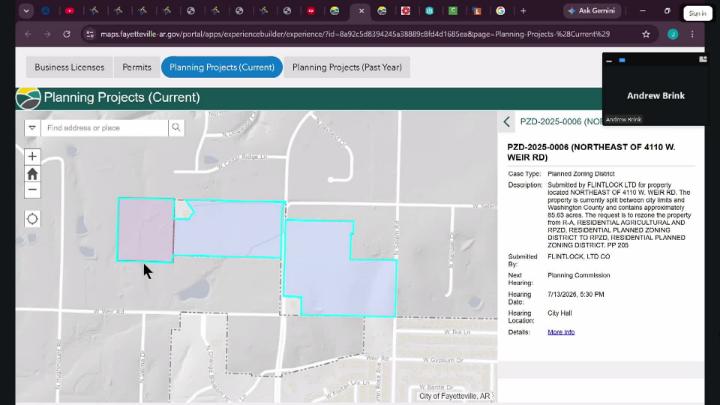Viewport: 720px width, 405px height.
Task: Return map to home extent
Action: tap(32, 174)
